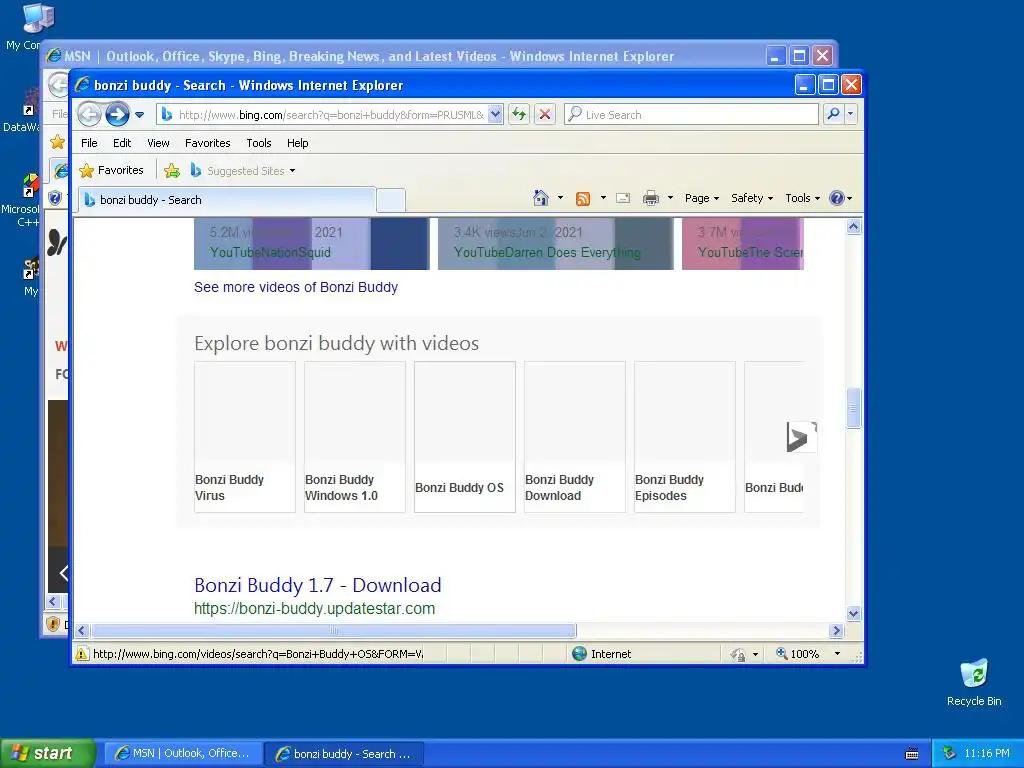
Task: Open the Help menu
Action: 297,143
